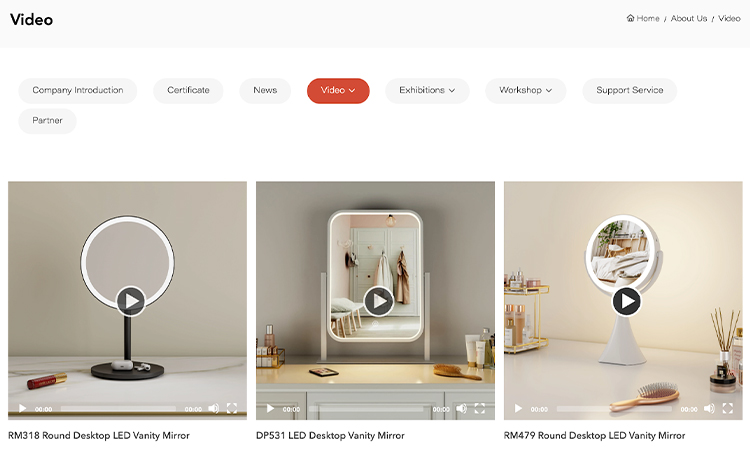This screenshot has width=750, height=450.
Task: Click small play control on RM318 video bar
Action: click(22, 408)
